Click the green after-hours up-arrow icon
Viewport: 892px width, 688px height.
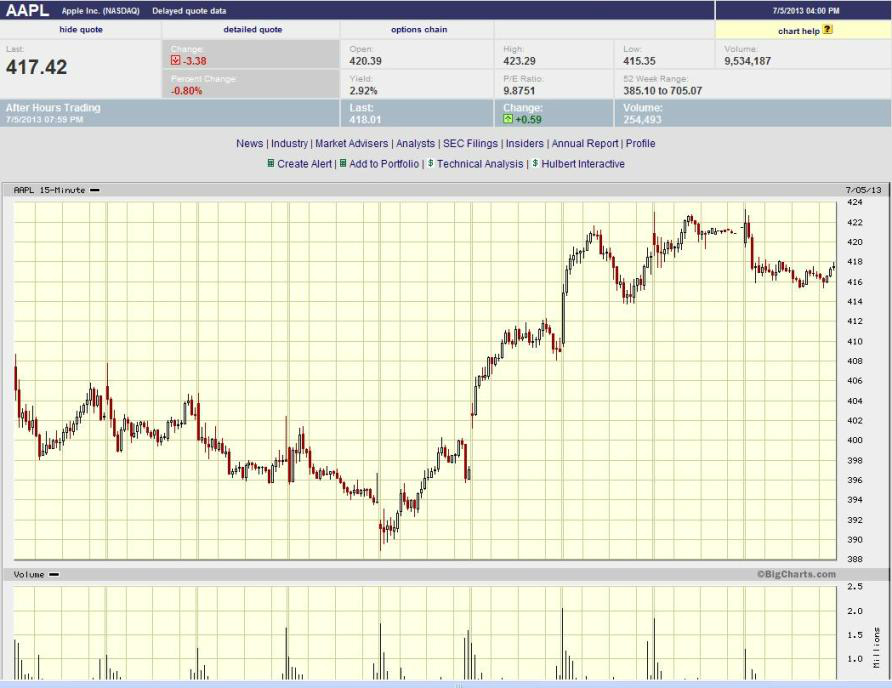coord(508,120)
